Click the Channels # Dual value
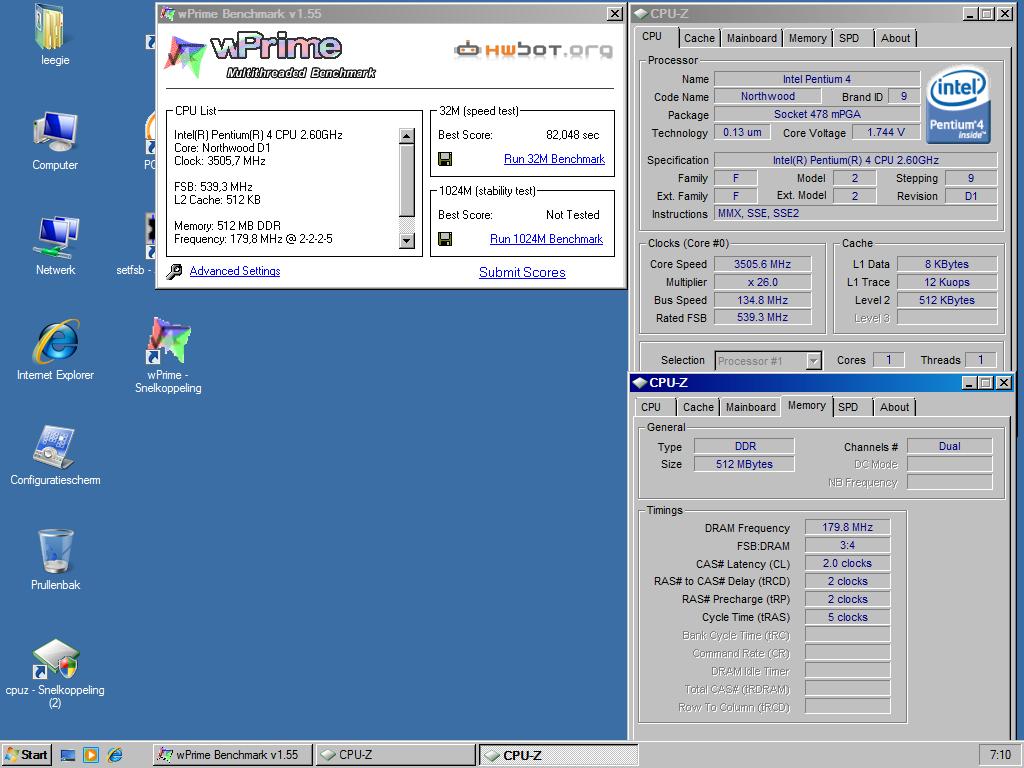Image resolution: width=1024 pixels, height=768 pixels. coord(950,446)
